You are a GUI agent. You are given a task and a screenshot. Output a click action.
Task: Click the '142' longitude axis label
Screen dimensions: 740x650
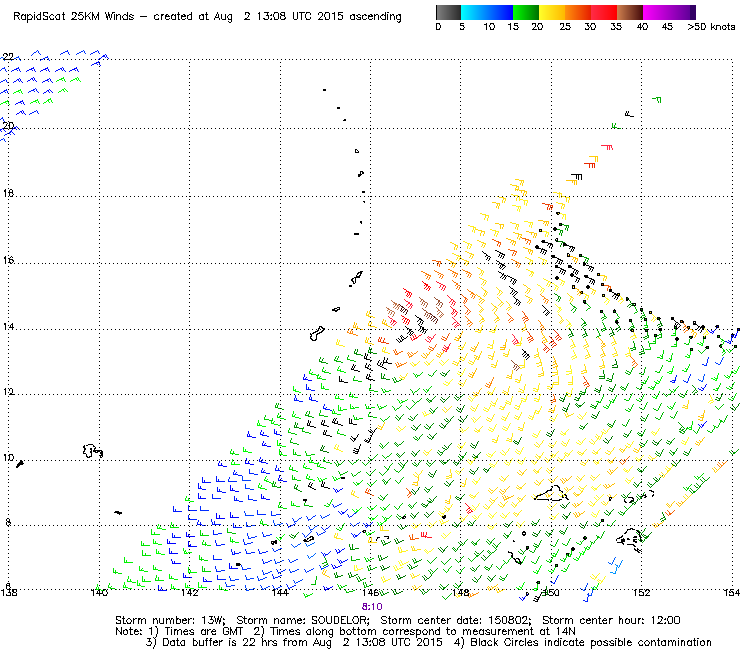189,592
